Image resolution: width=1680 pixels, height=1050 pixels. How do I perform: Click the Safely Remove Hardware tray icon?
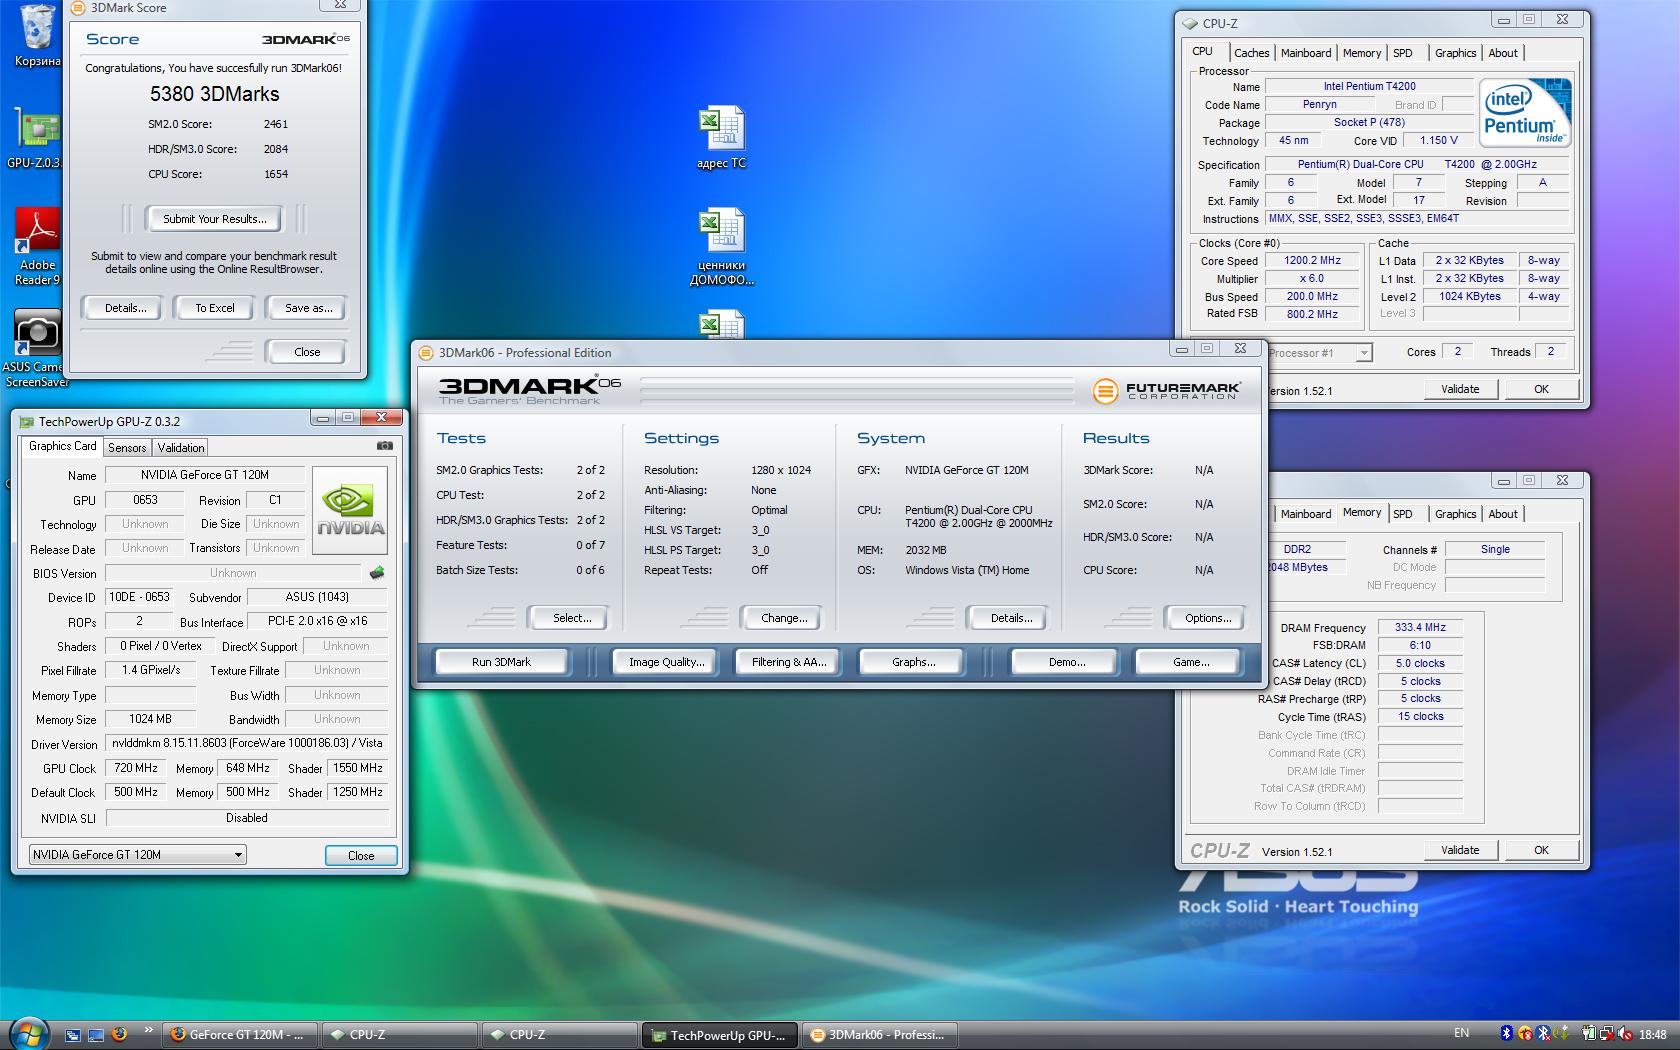click(1561, 1033)
